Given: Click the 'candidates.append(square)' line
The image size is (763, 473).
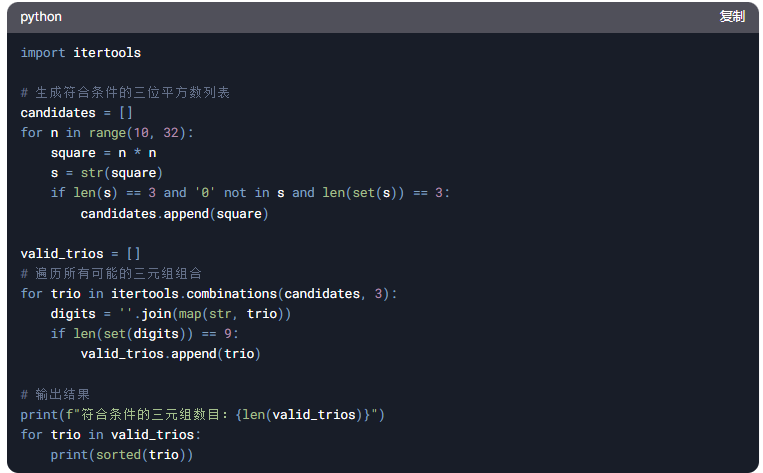Looking at the screenshot, I should 174,214.
